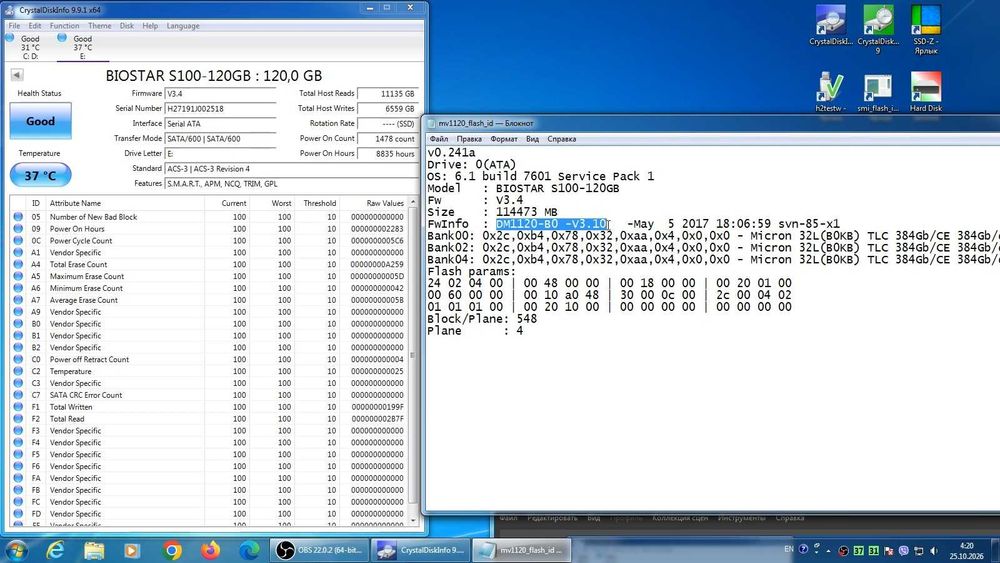1000x563 pixels.
Task: Click the status dot of Temperature row
Action: [x=18, y=371]
